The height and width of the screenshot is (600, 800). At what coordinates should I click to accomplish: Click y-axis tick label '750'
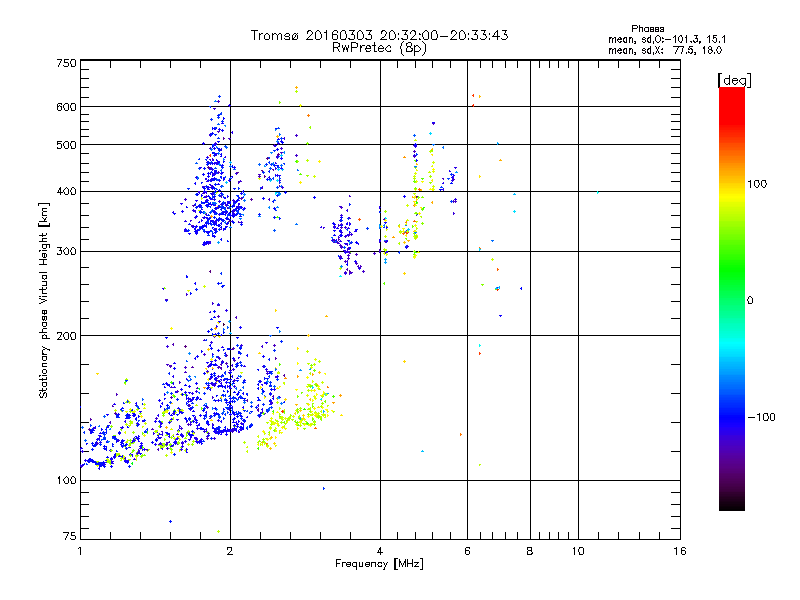pos(66,63)
